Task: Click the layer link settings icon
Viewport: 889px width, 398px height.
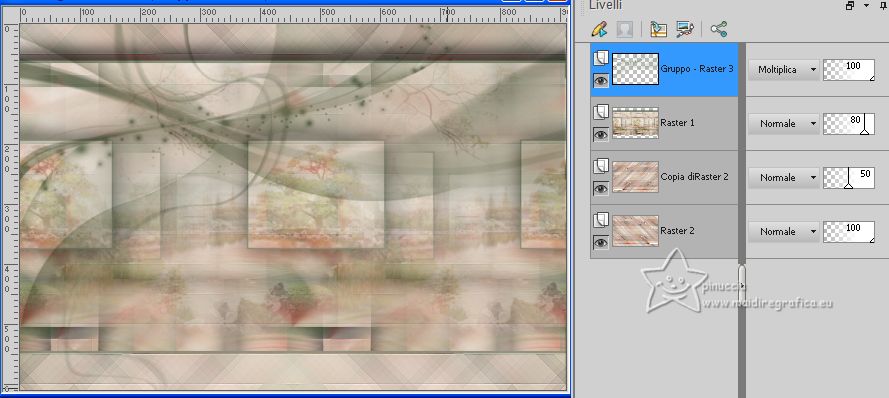Action: point(685,29)
